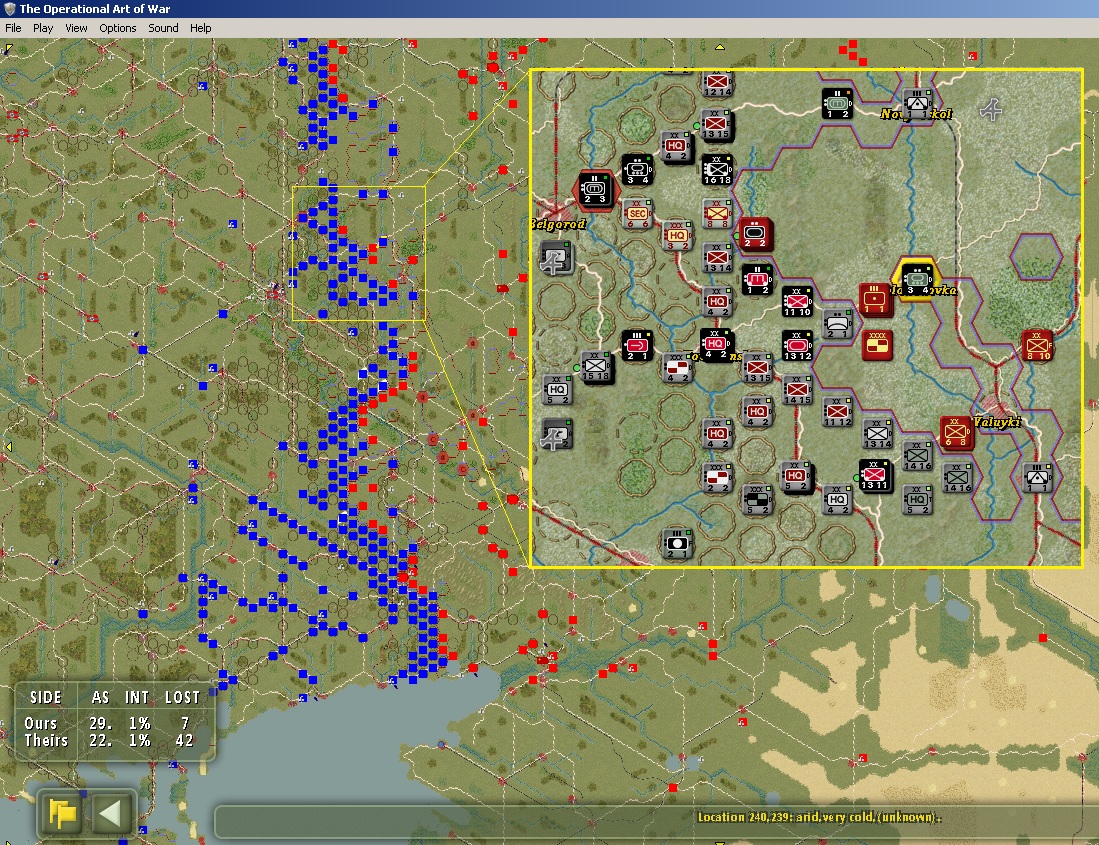Select the black unit counter marked 16 18
Screen dimensions: 1099x845
pyautogui.click(x=716, y=170)
